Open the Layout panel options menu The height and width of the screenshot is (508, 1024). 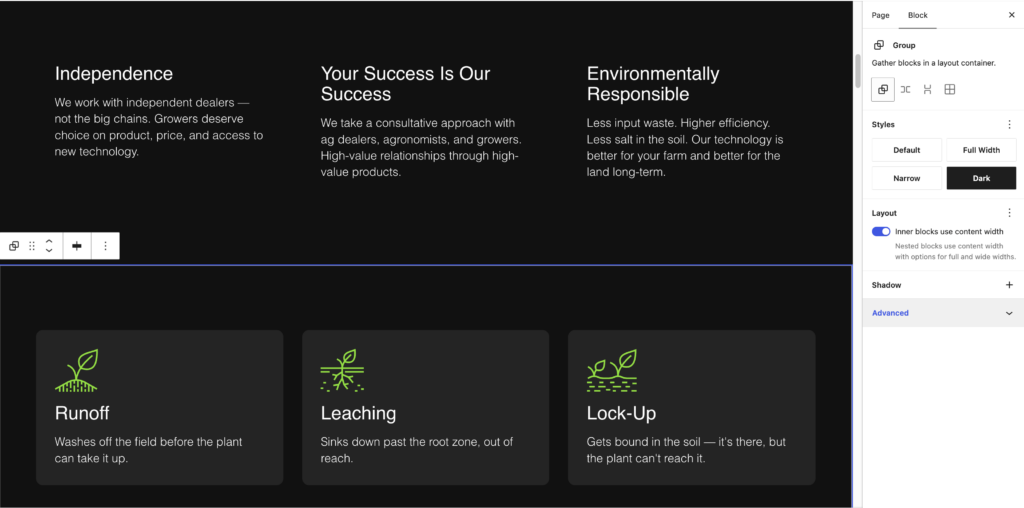tap(1009, 213)
